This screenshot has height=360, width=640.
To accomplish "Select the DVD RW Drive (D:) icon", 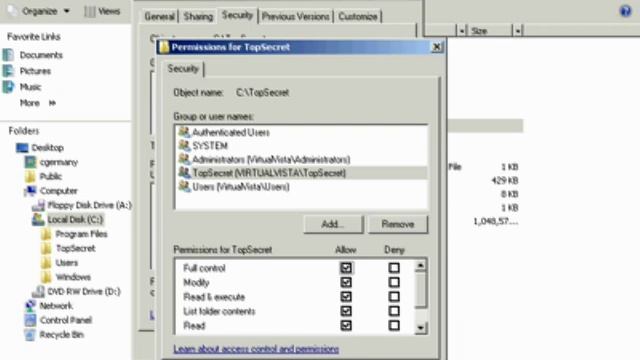I will point(38,291).
